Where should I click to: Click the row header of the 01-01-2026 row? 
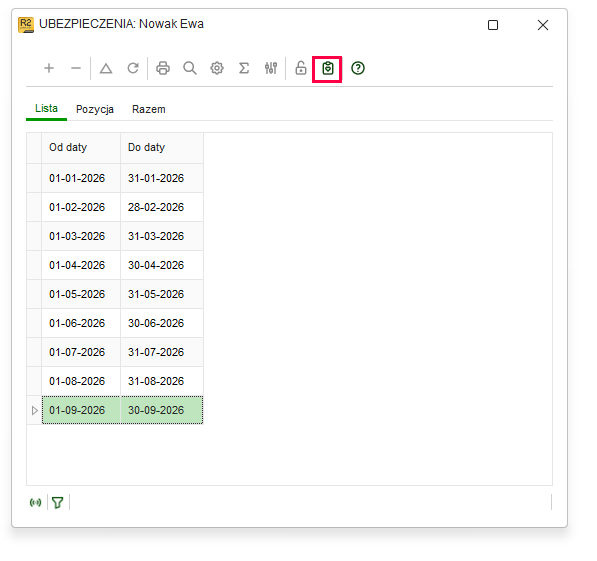(x=34, y=178)
